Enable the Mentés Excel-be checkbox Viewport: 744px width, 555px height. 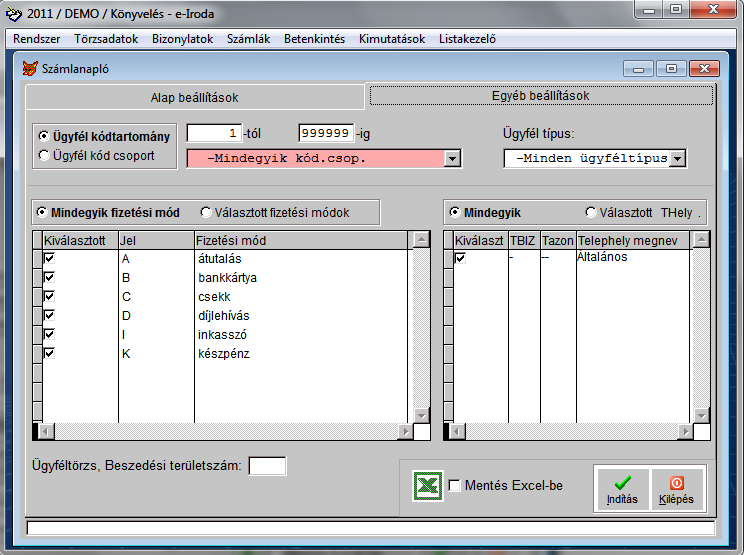click(455, 486)
